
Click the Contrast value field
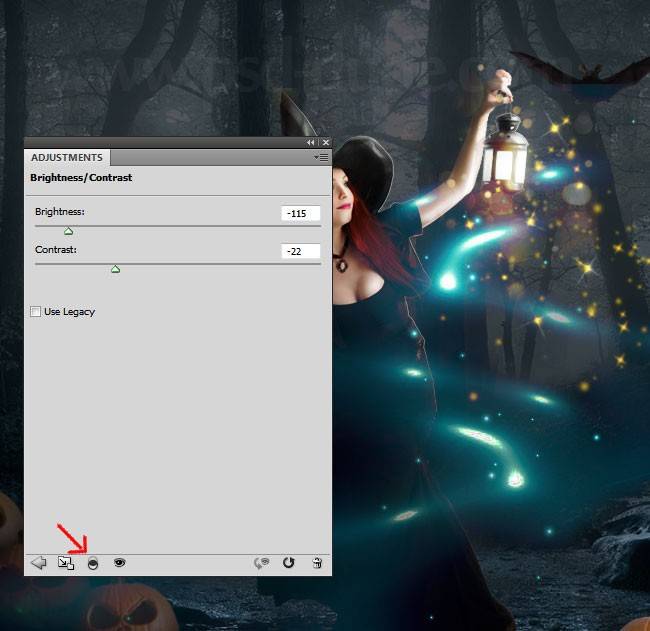coord(301,251)
